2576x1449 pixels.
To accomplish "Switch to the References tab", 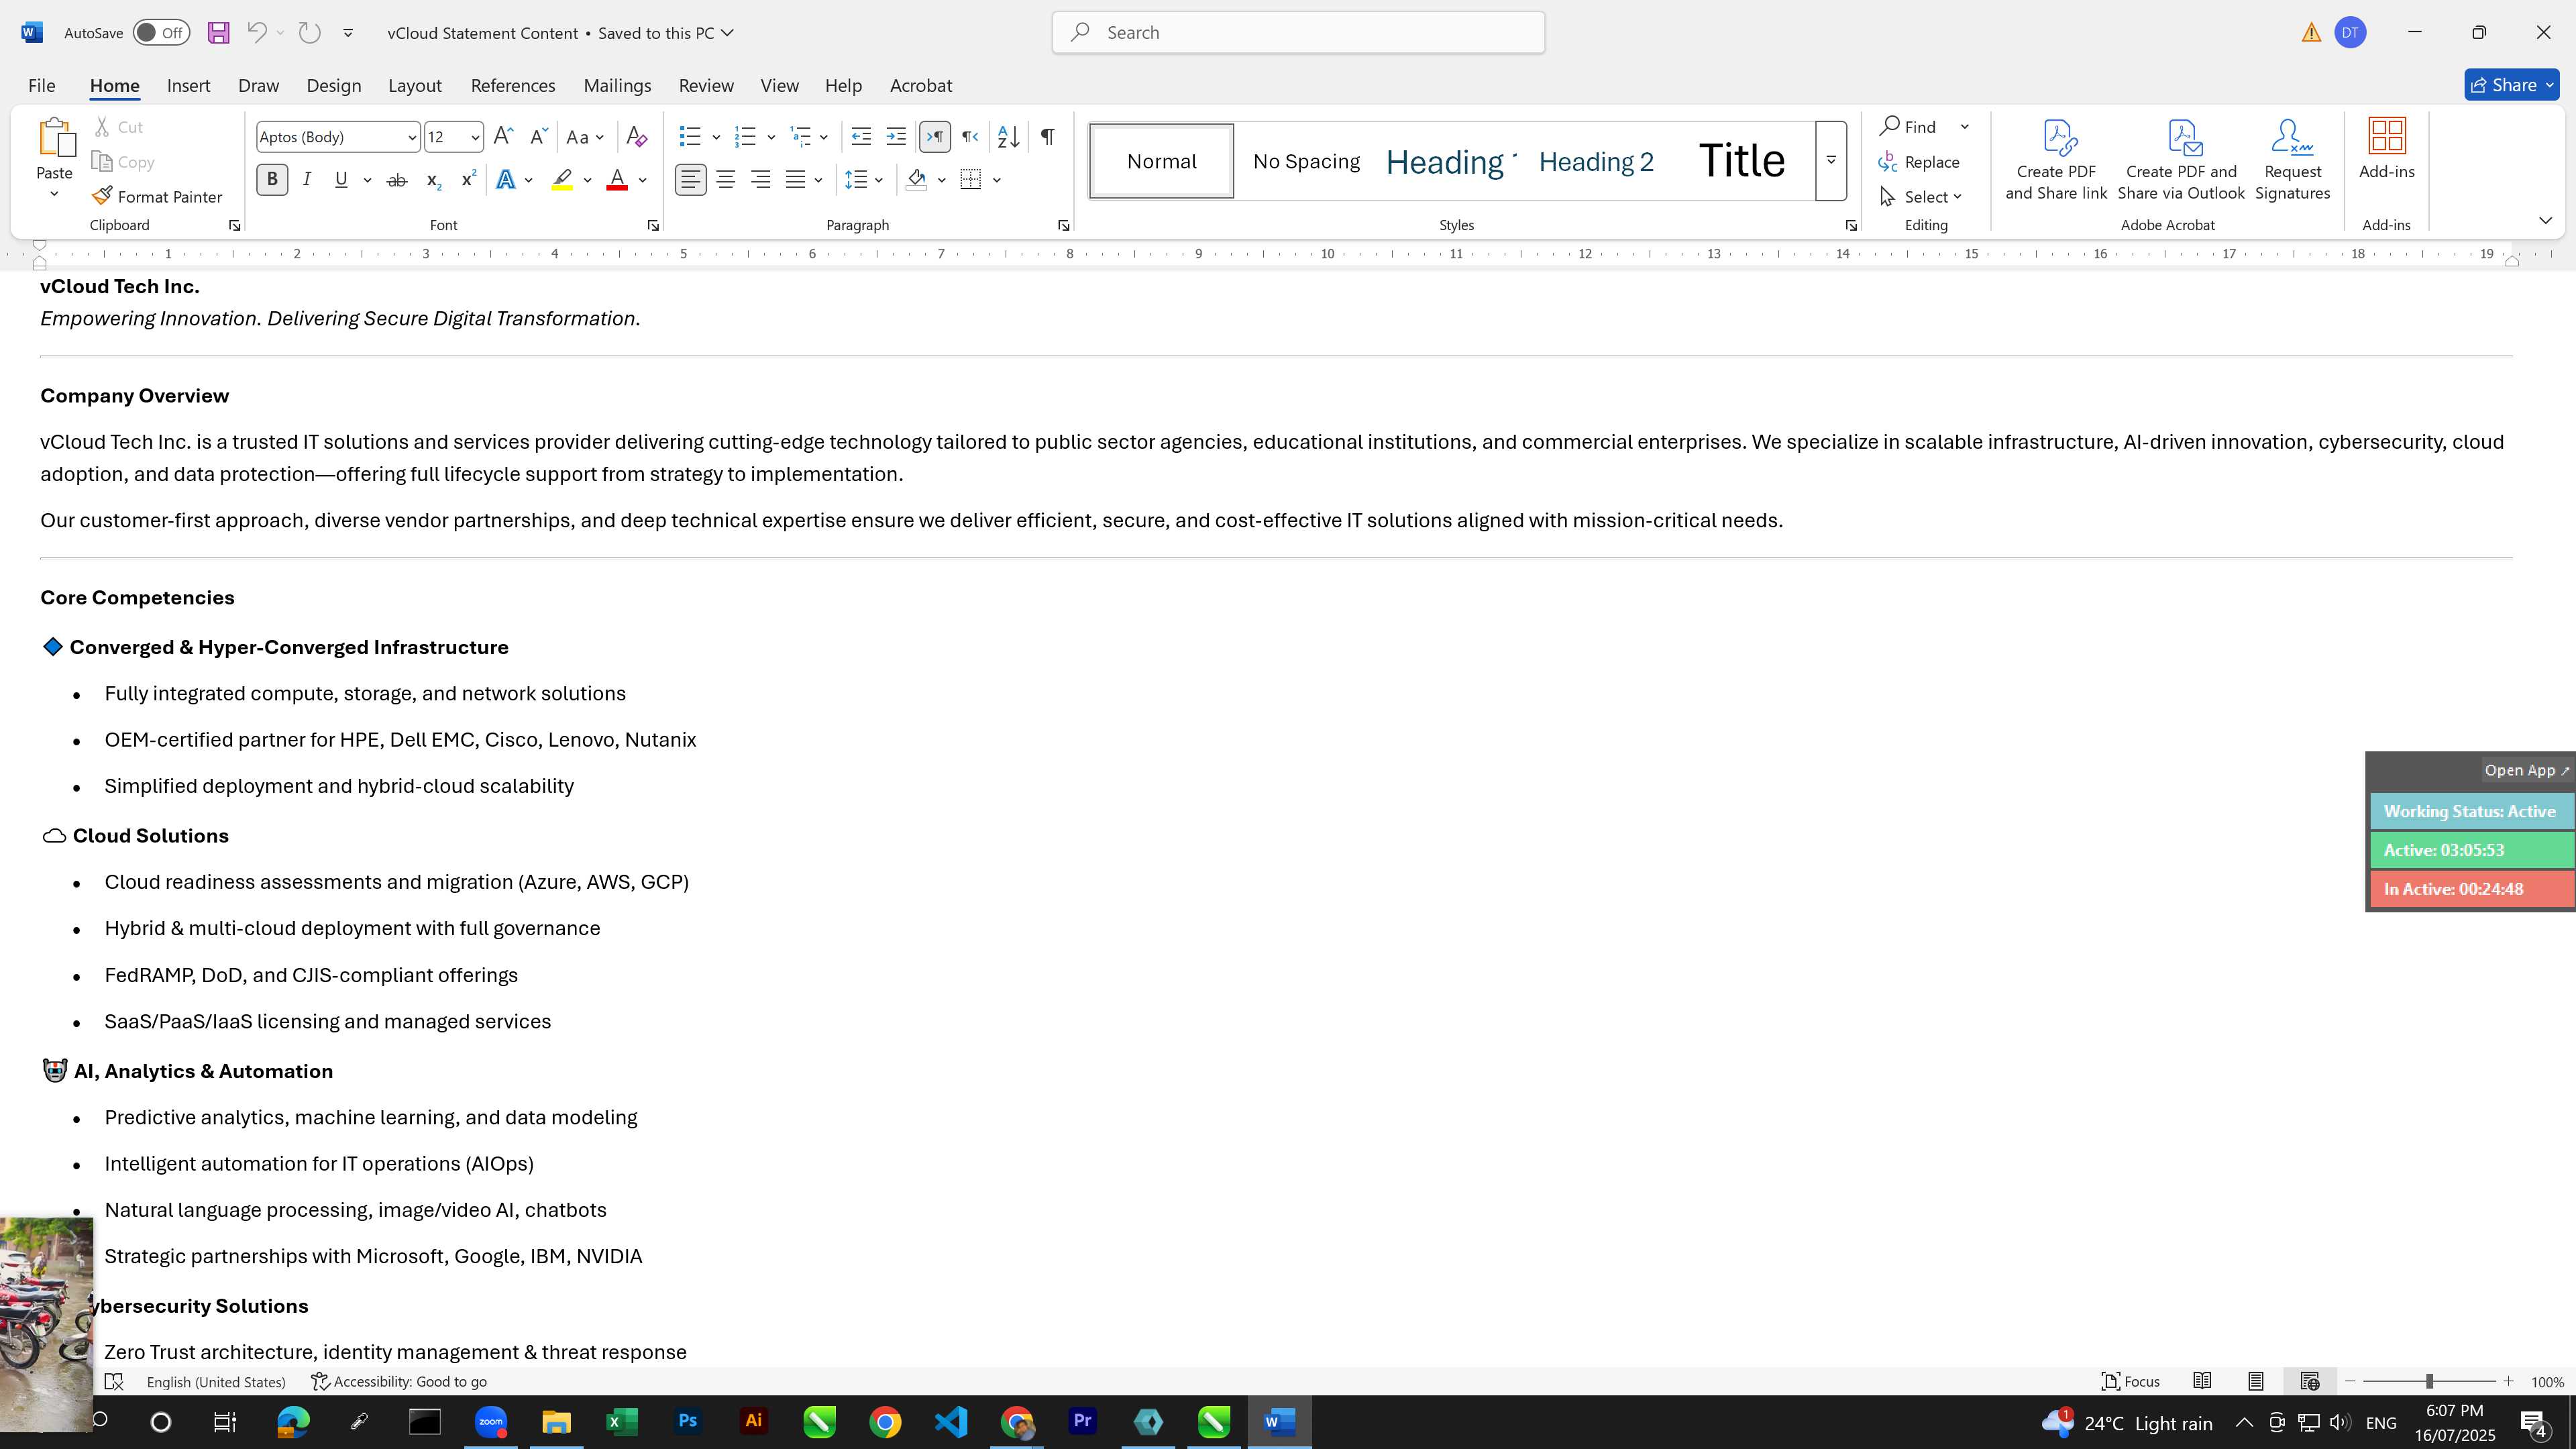I will tap(513, 86).
